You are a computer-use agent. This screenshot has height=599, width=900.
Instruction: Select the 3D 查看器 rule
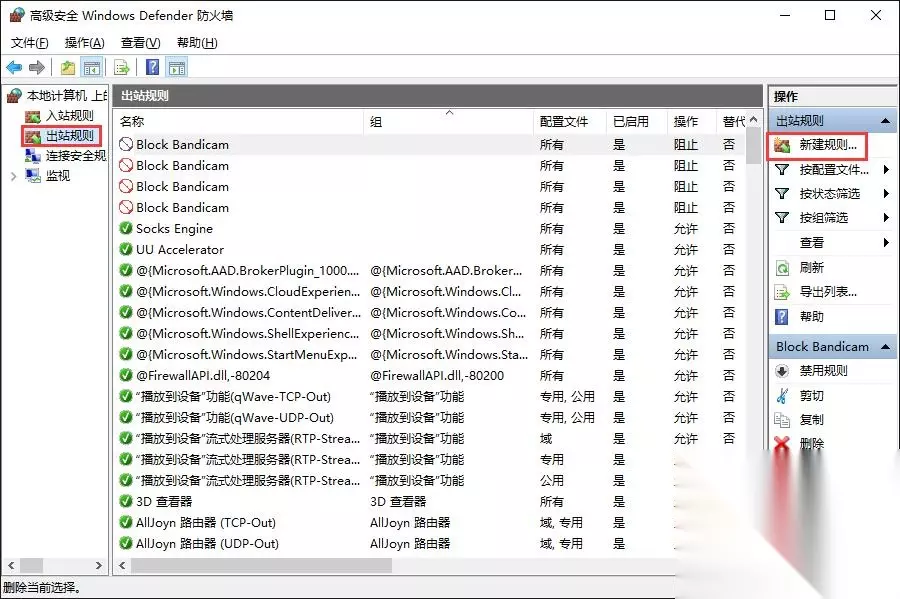[x=396, y=501]
